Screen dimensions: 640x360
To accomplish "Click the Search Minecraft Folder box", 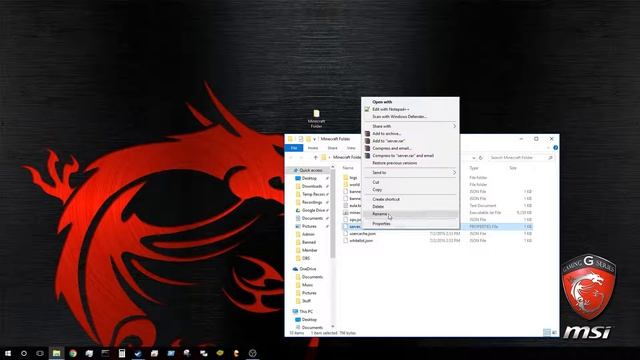I will [x=521, y=158].
